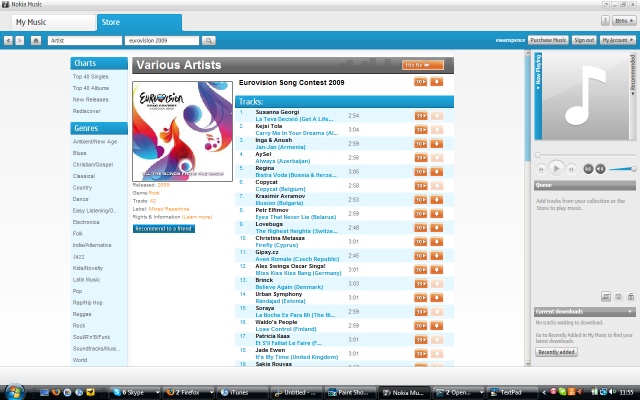Expand the My Account dropdown
Image resolution: width=640 pixels, height=400 pixels.
coord(617,40)
